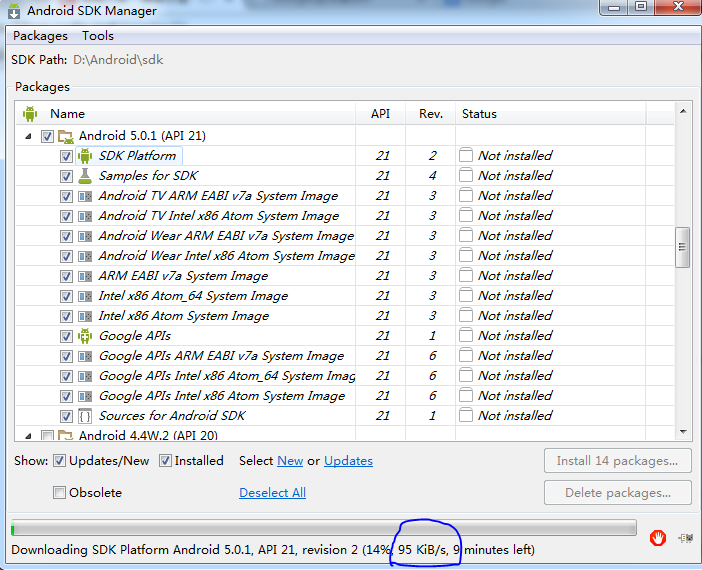Open the Packages menu

coord(40,36)
